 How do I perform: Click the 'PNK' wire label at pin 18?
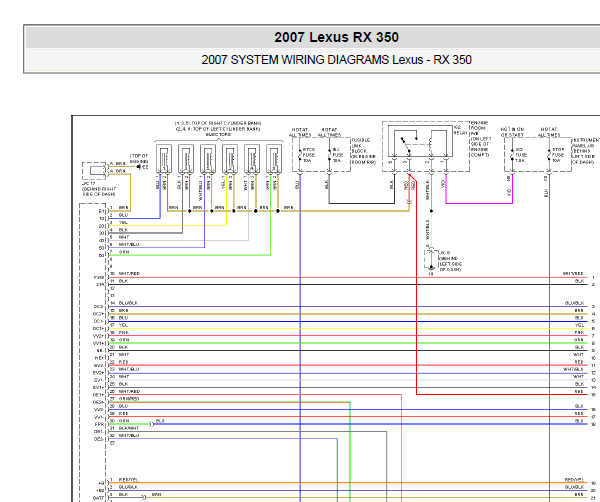coord(124,332)
